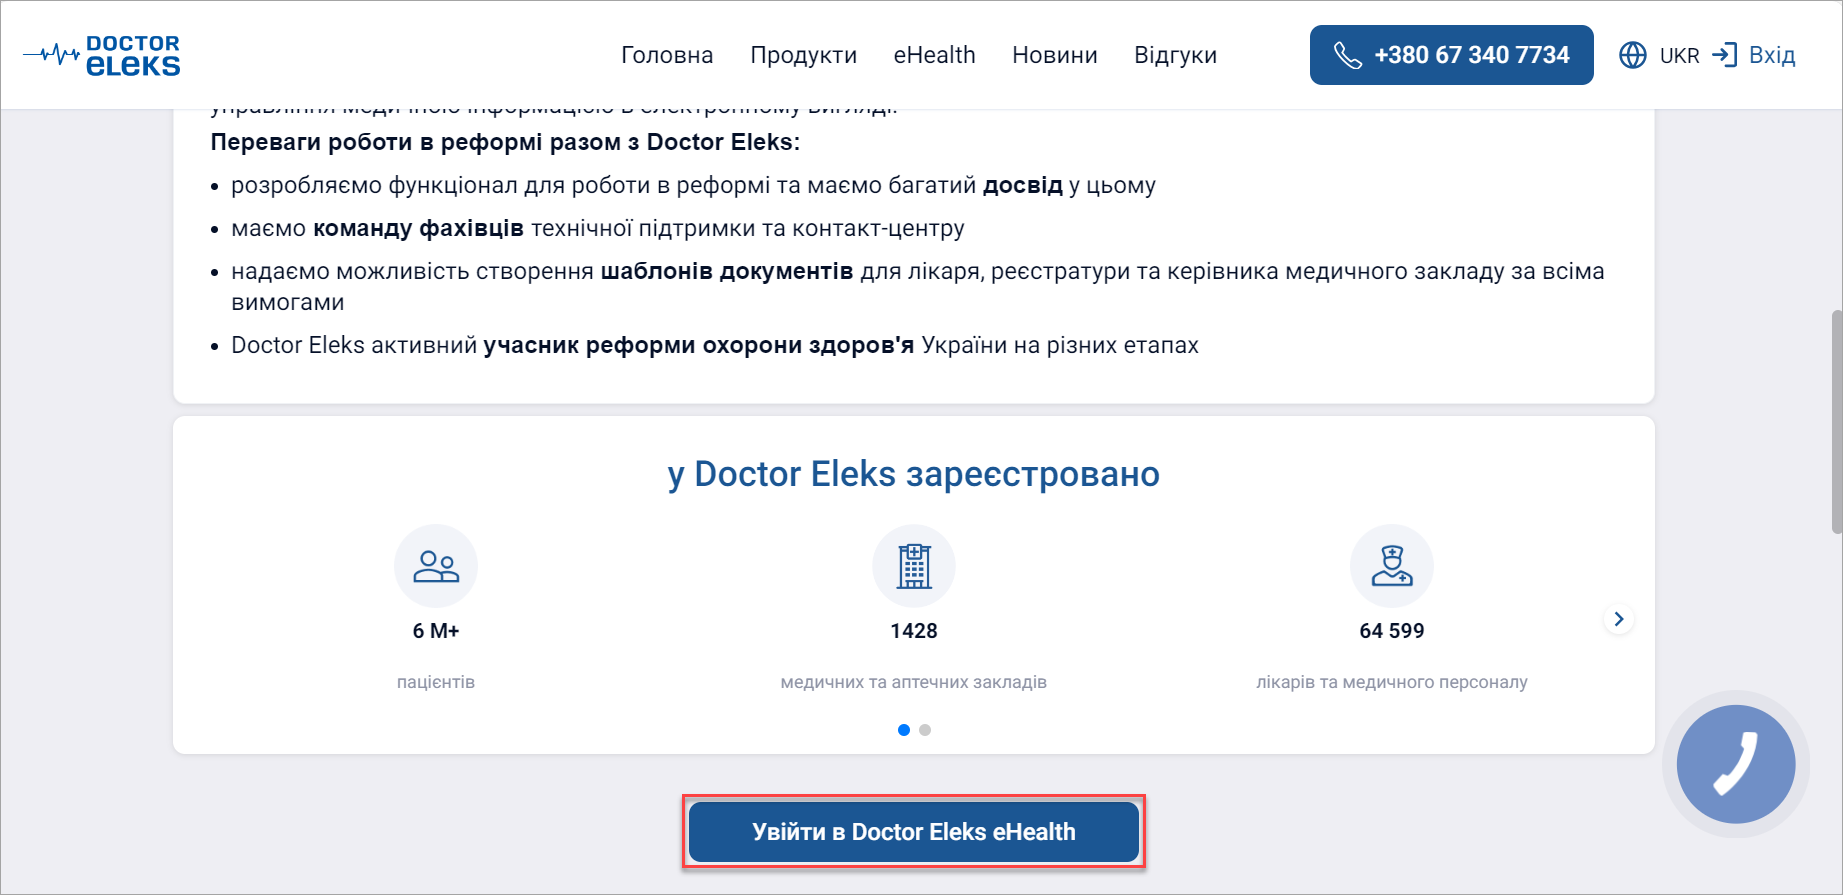Viewport: 1843px width, 895px height.
Task: Click the Doctor Eleks logo
Action: coord(102,55)
